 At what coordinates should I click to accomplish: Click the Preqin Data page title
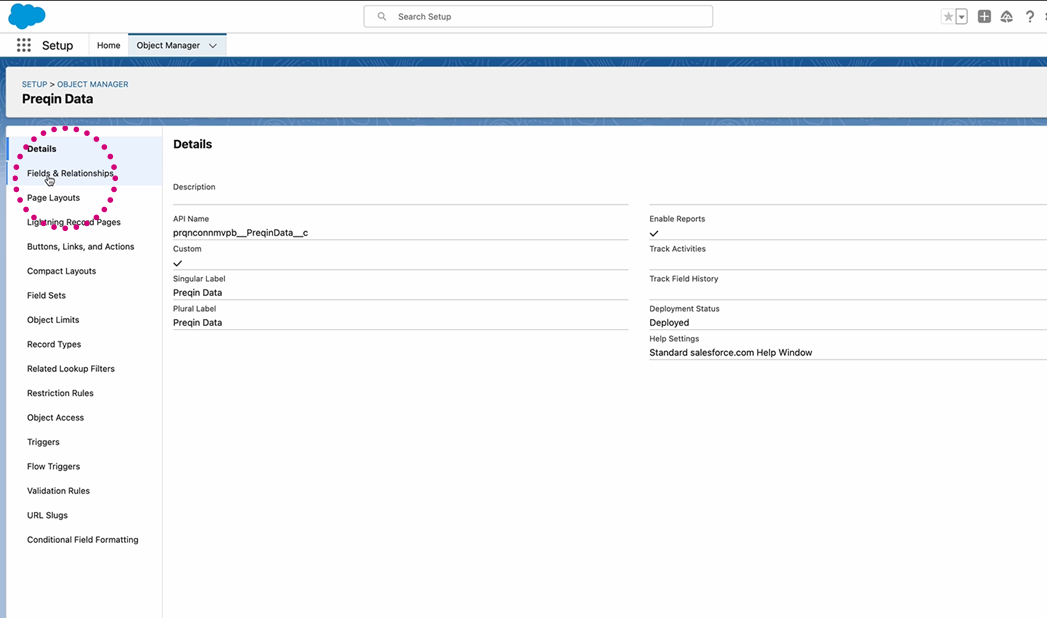[57, 99]
